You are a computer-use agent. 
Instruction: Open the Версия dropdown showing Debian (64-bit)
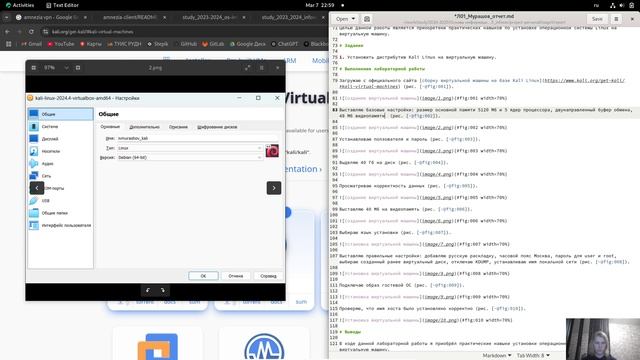[x=190, y=157]
